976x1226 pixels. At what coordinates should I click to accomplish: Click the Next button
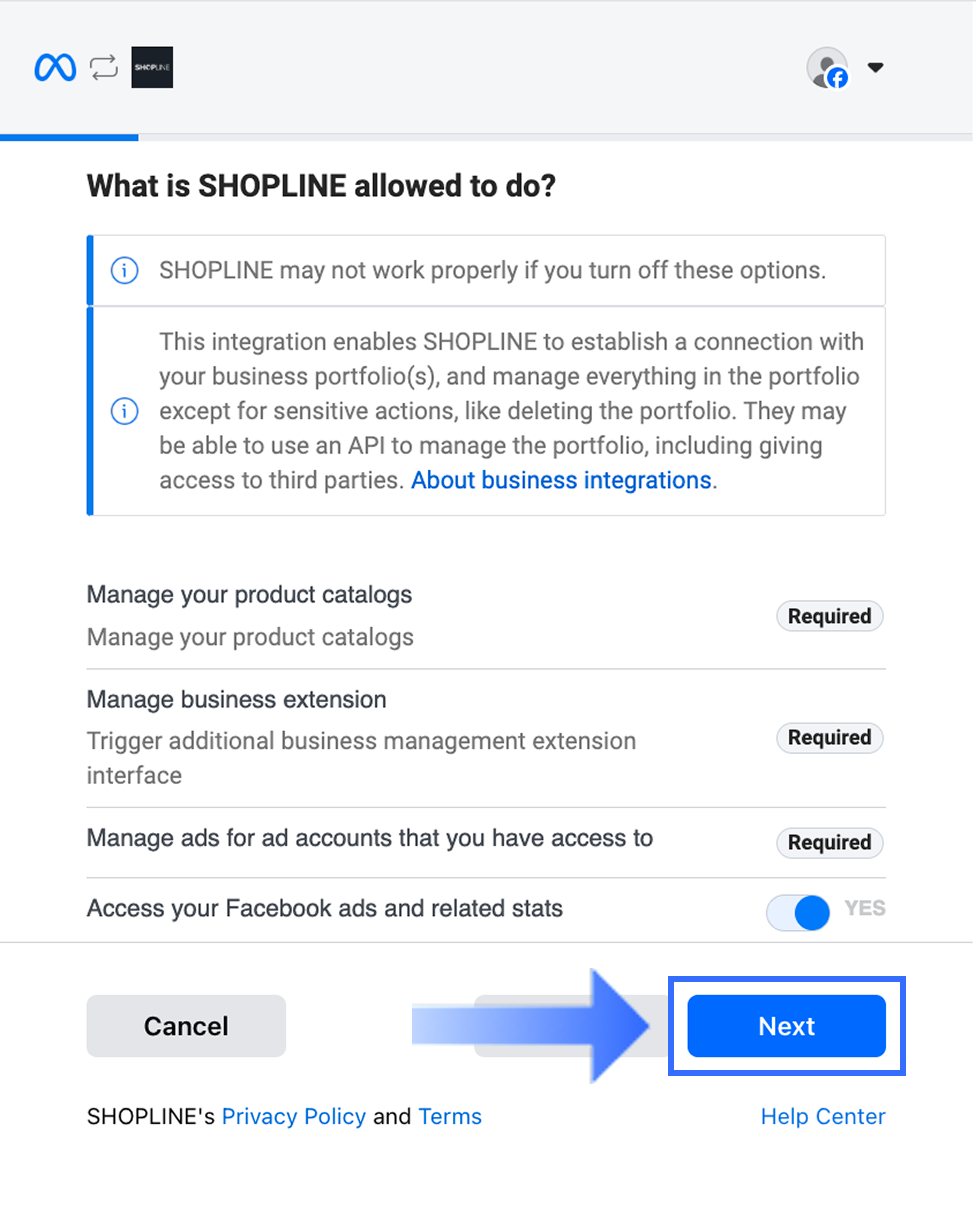click(786, 1026)
